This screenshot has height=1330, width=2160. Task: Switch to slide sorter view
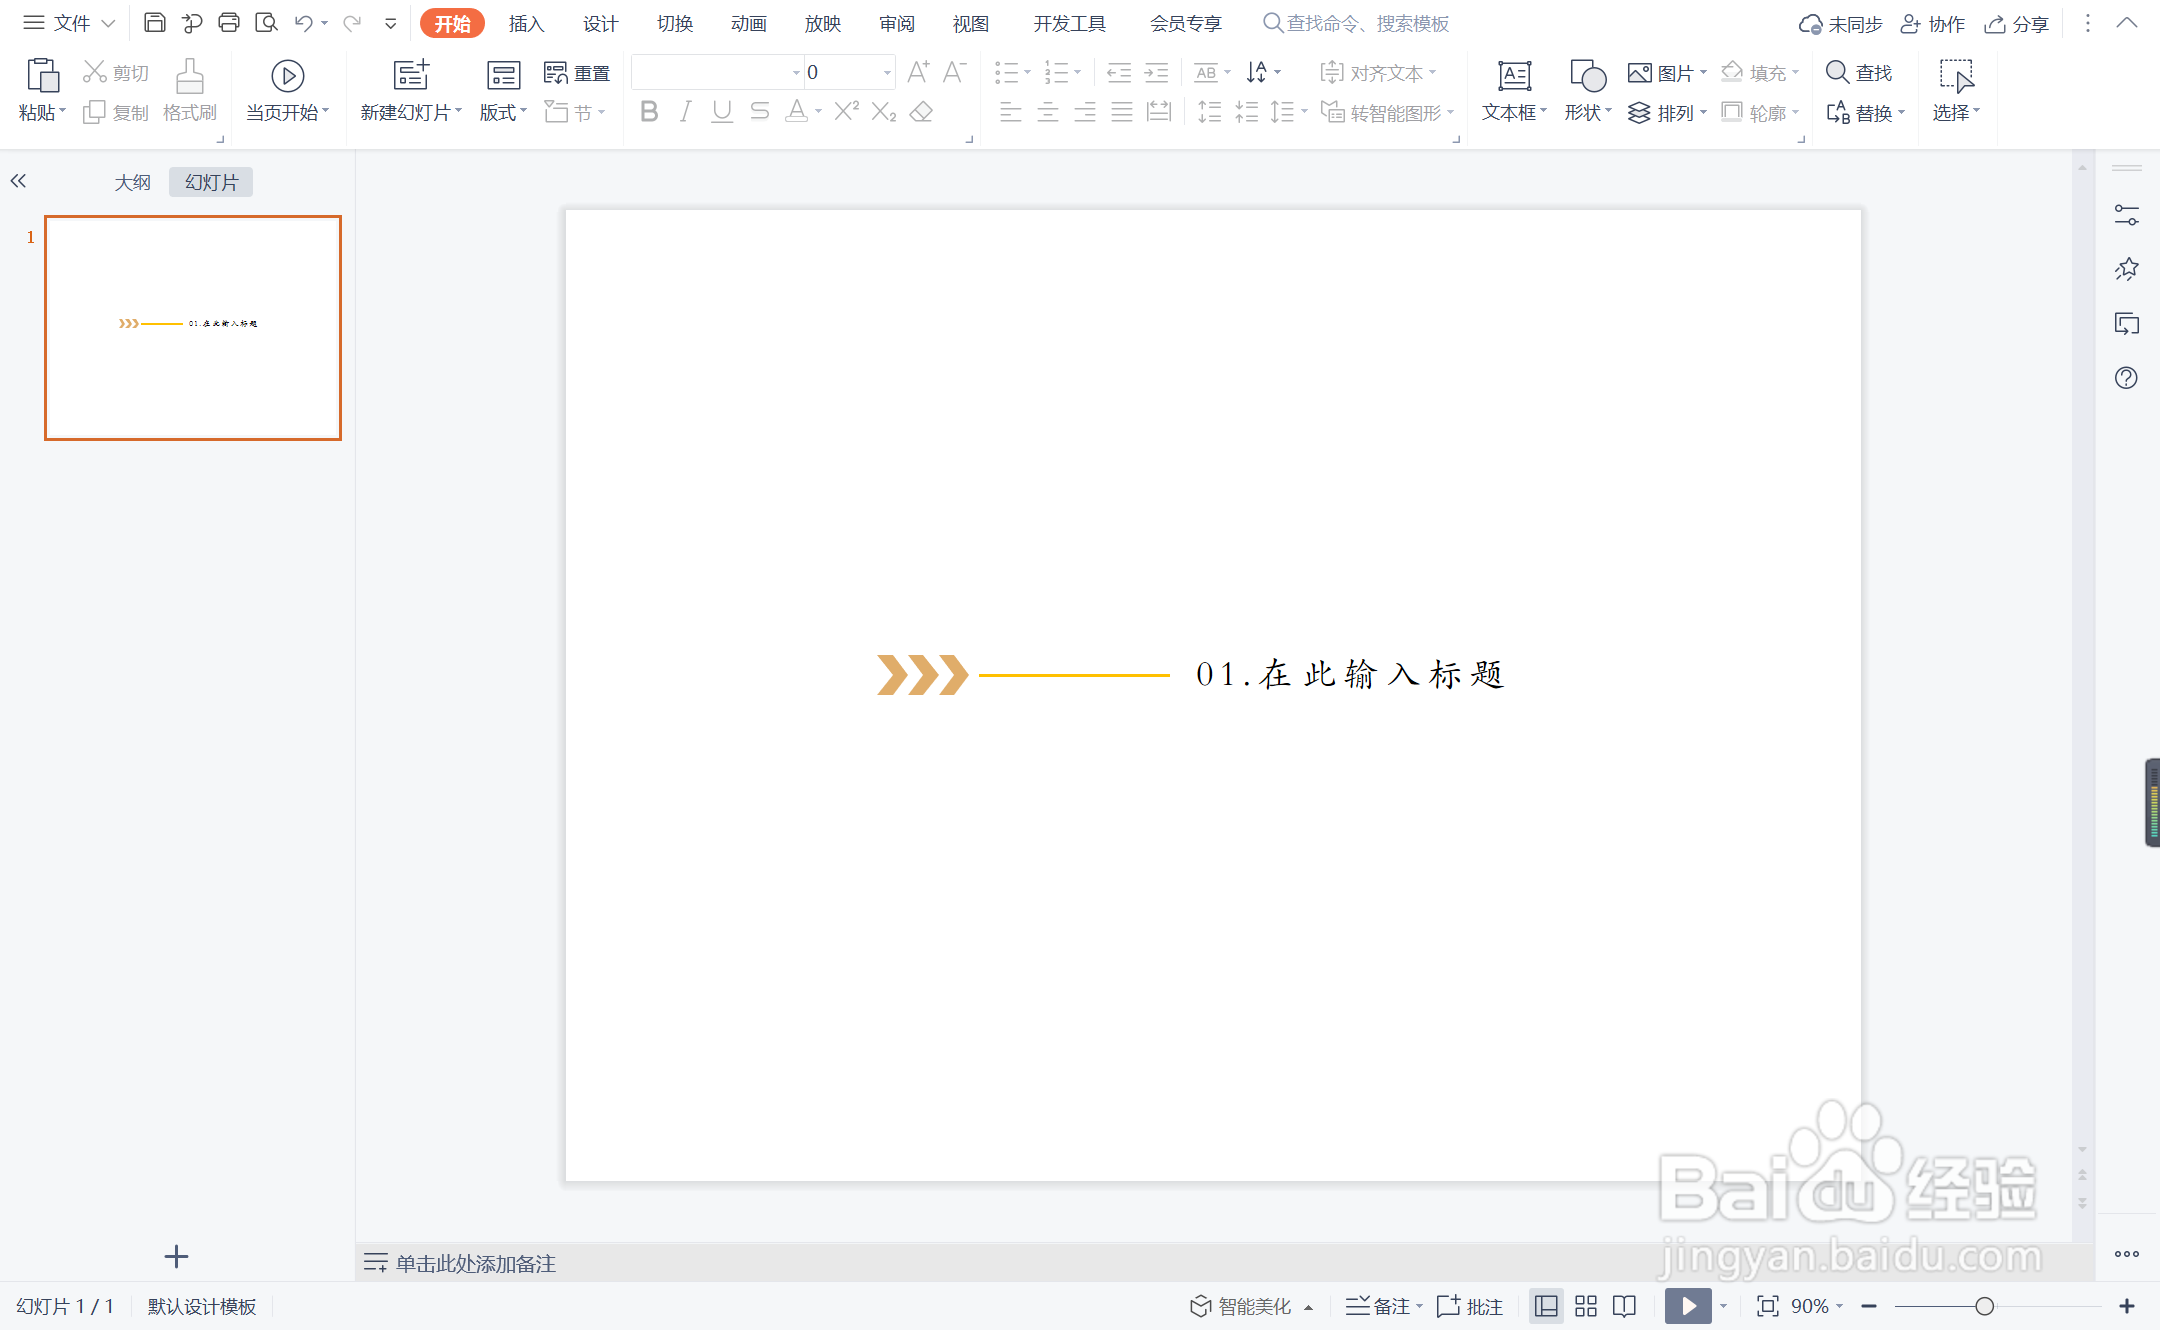[x=1585, y=1306]
